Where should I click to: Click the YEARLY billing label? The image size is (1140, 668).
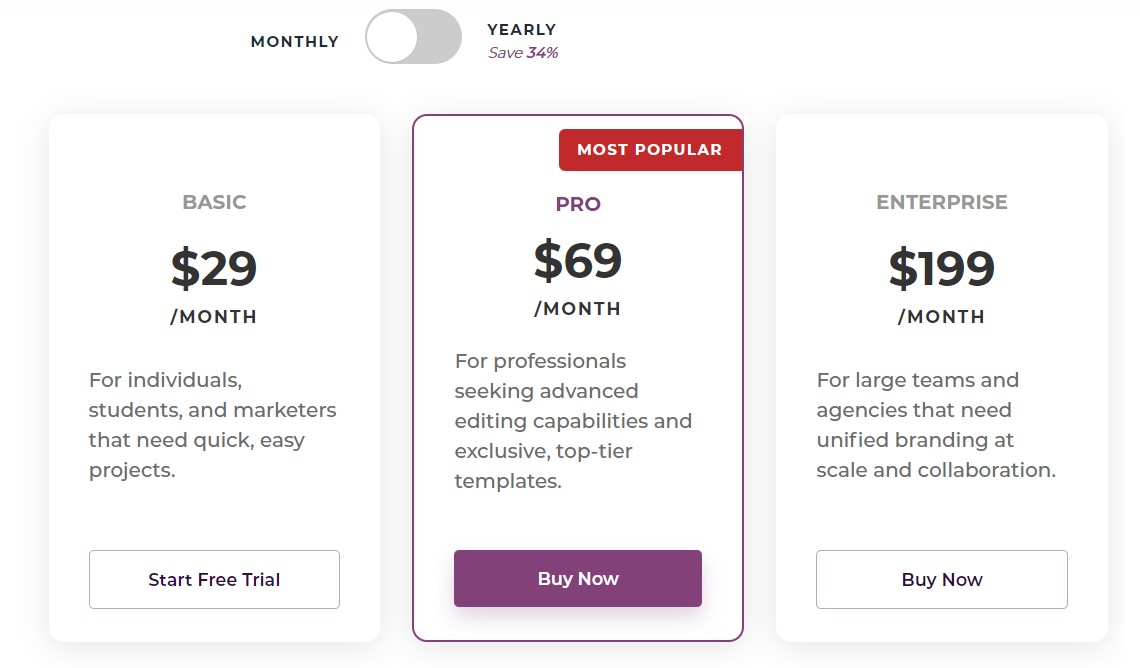(521, 30)
